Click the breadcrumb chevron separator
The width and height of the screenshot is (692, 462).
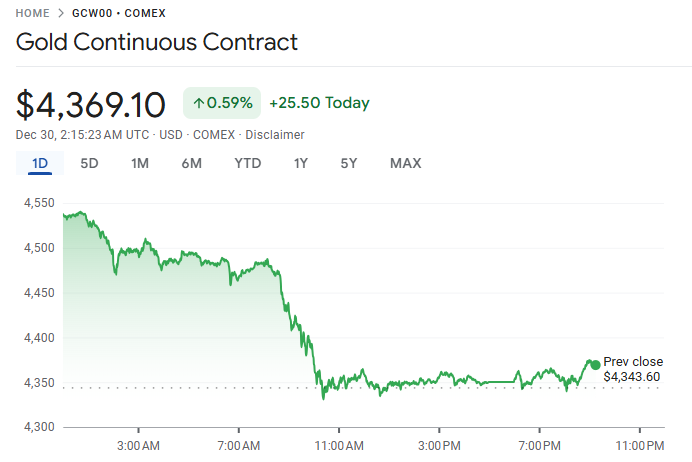61,13
